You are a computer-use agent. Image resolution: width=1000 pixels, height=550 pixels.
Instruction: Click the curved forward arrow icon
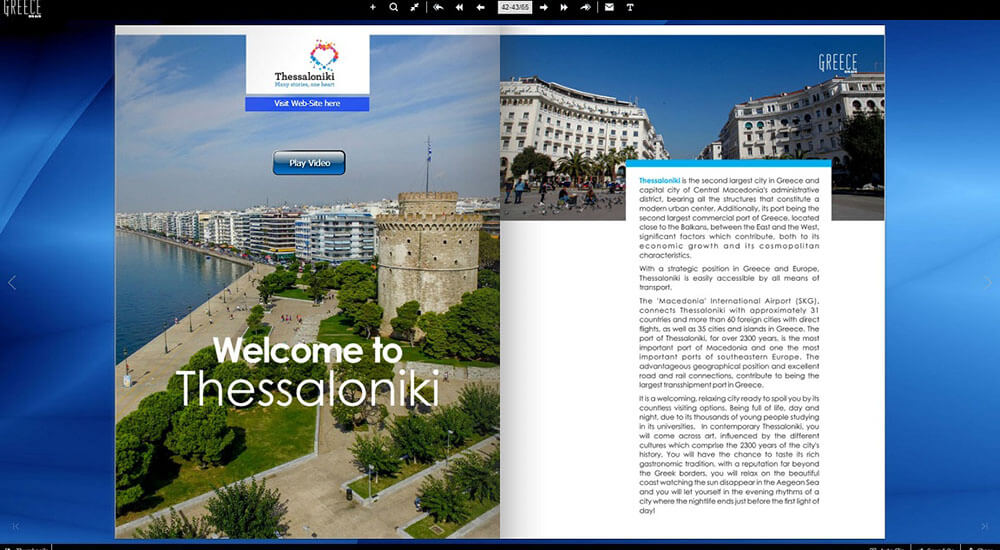tap(585, 7)
